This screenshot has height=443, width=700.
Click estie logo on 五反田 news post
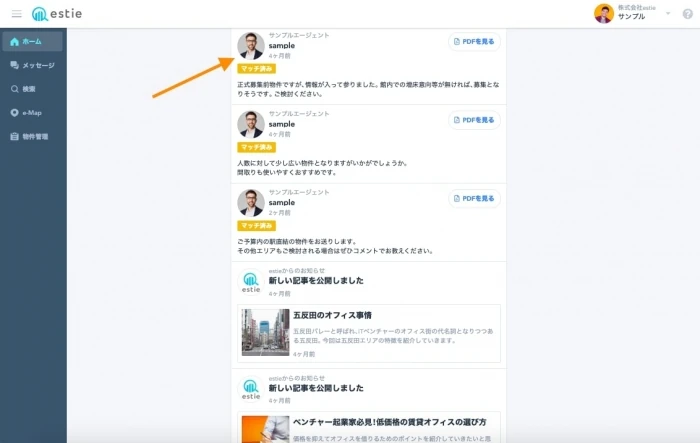coord(251,281)
